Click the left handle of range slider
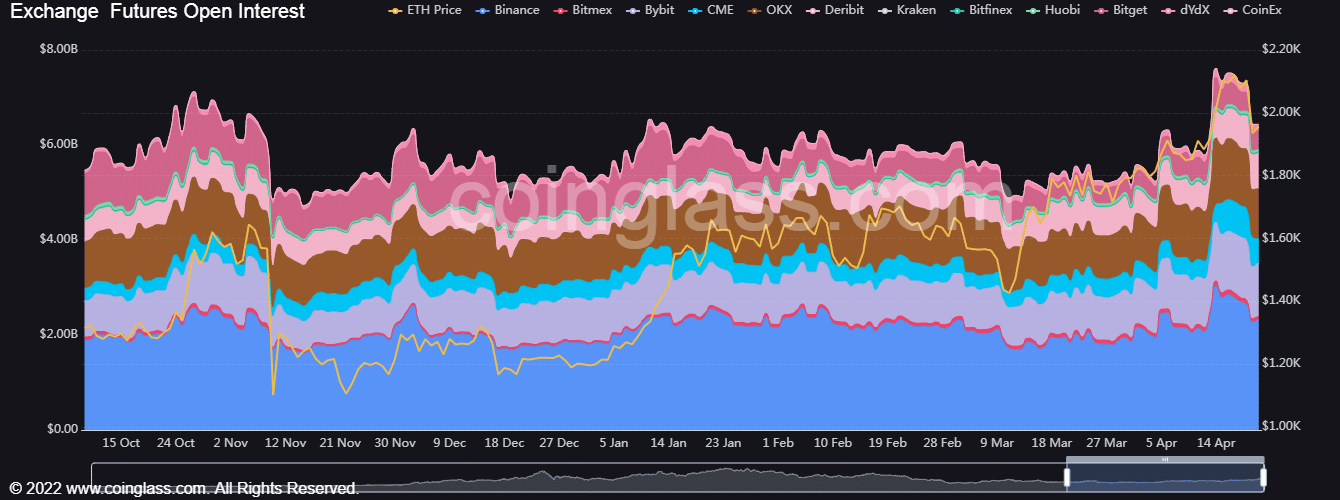The width and height of the screenshot is (1340, 500). [1067, 478]
